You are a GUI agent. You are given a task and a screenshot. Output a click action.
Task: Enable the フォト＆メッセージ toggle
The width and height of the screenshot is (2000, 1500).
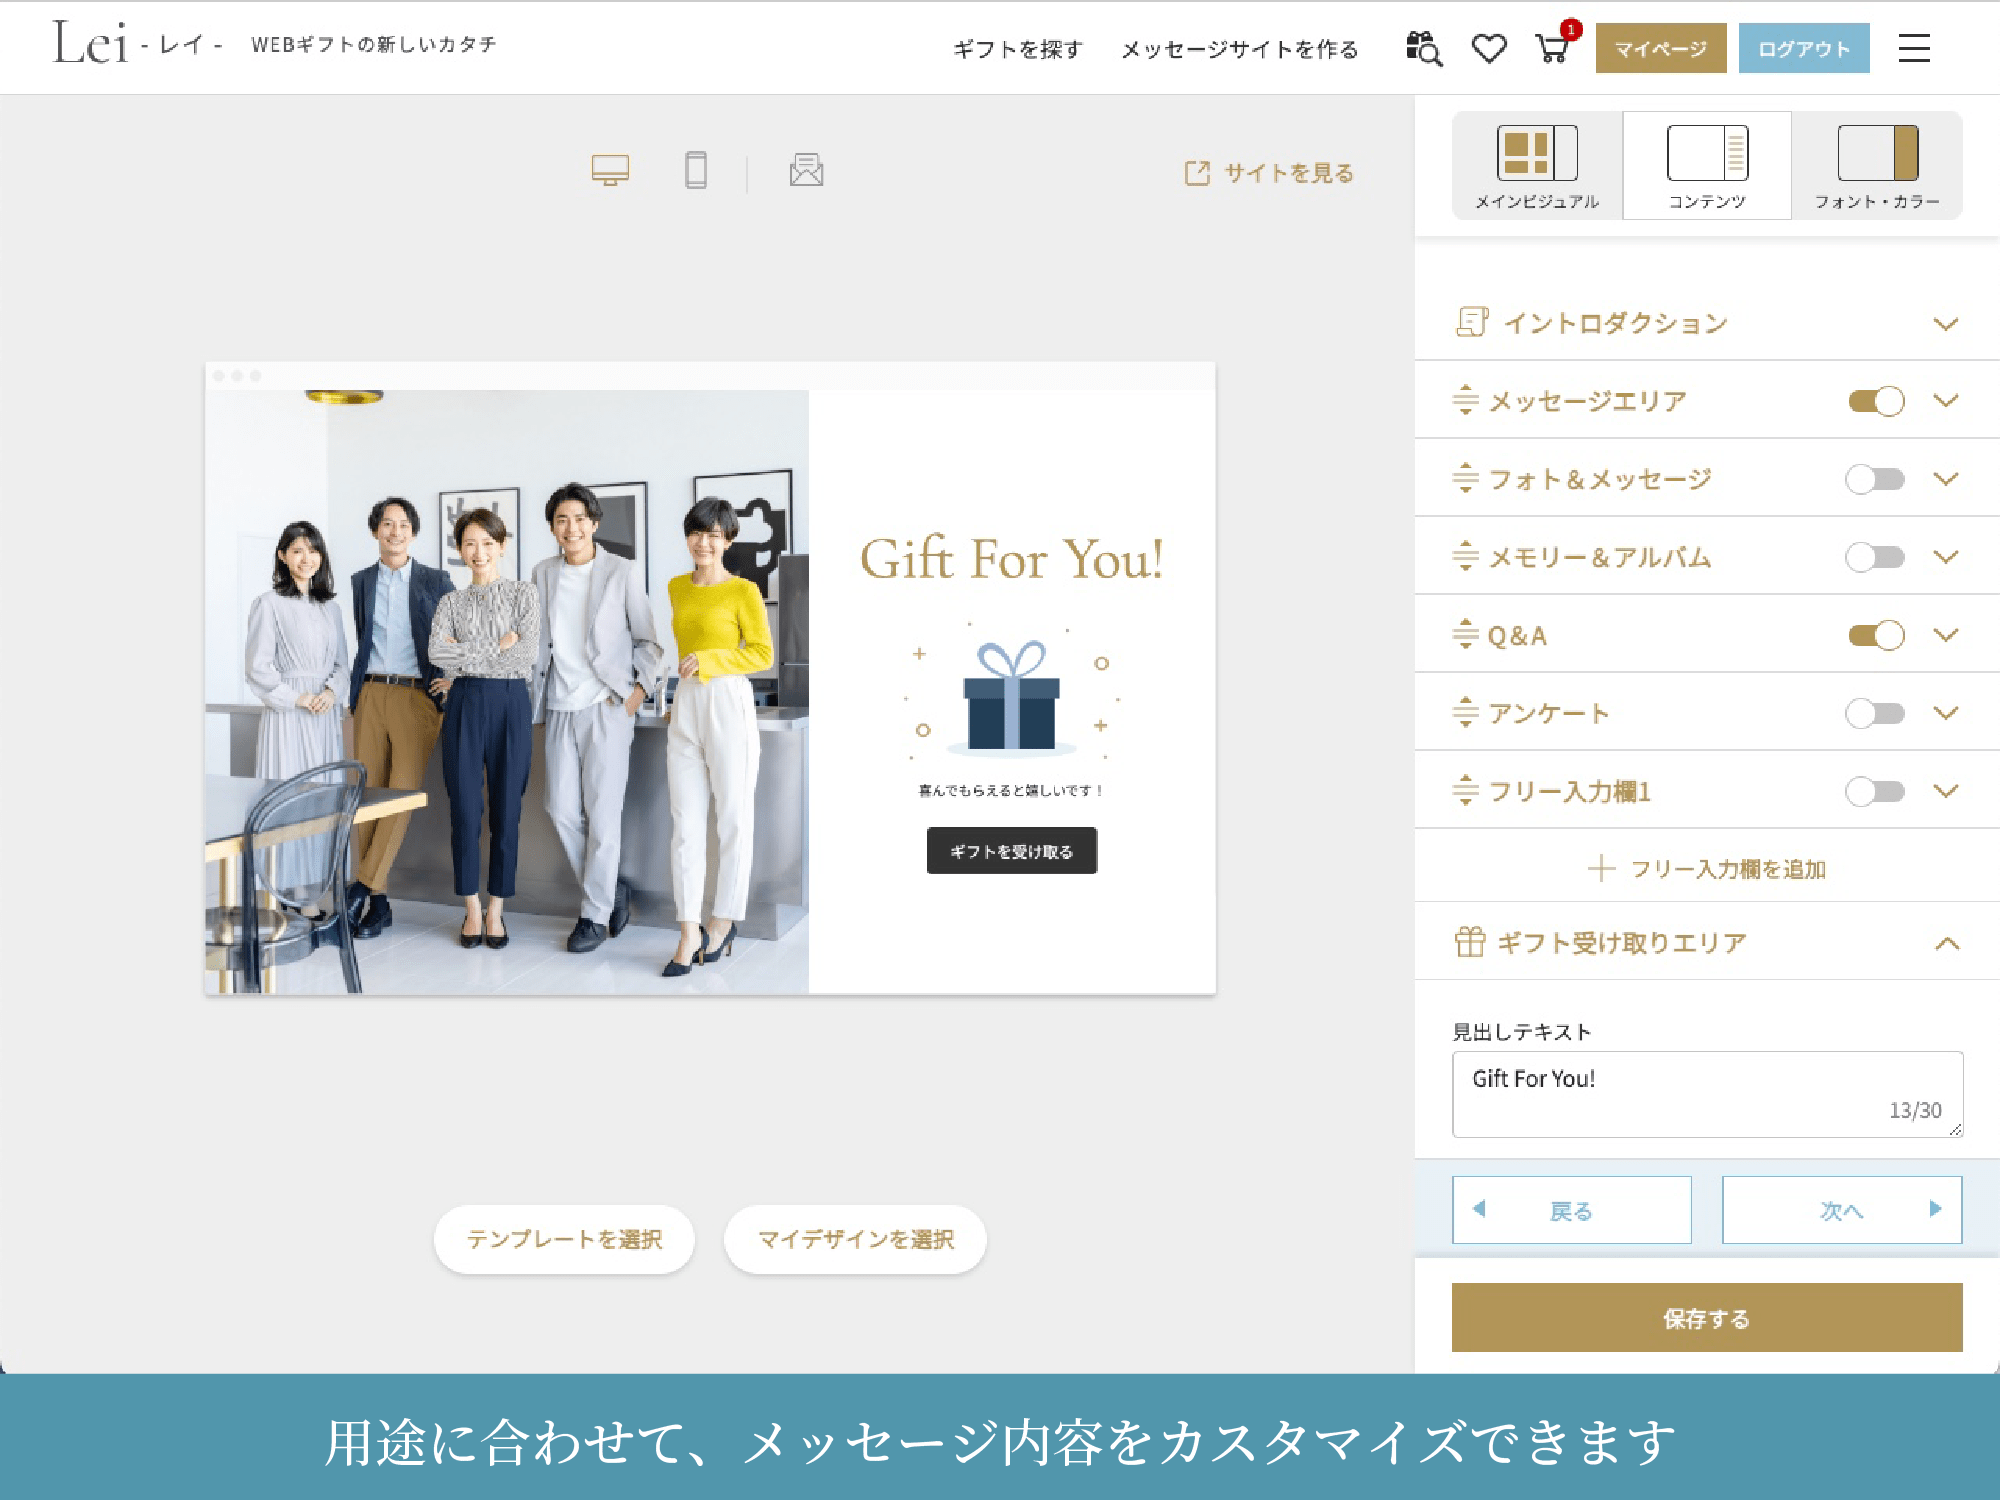coord(1875,479)
